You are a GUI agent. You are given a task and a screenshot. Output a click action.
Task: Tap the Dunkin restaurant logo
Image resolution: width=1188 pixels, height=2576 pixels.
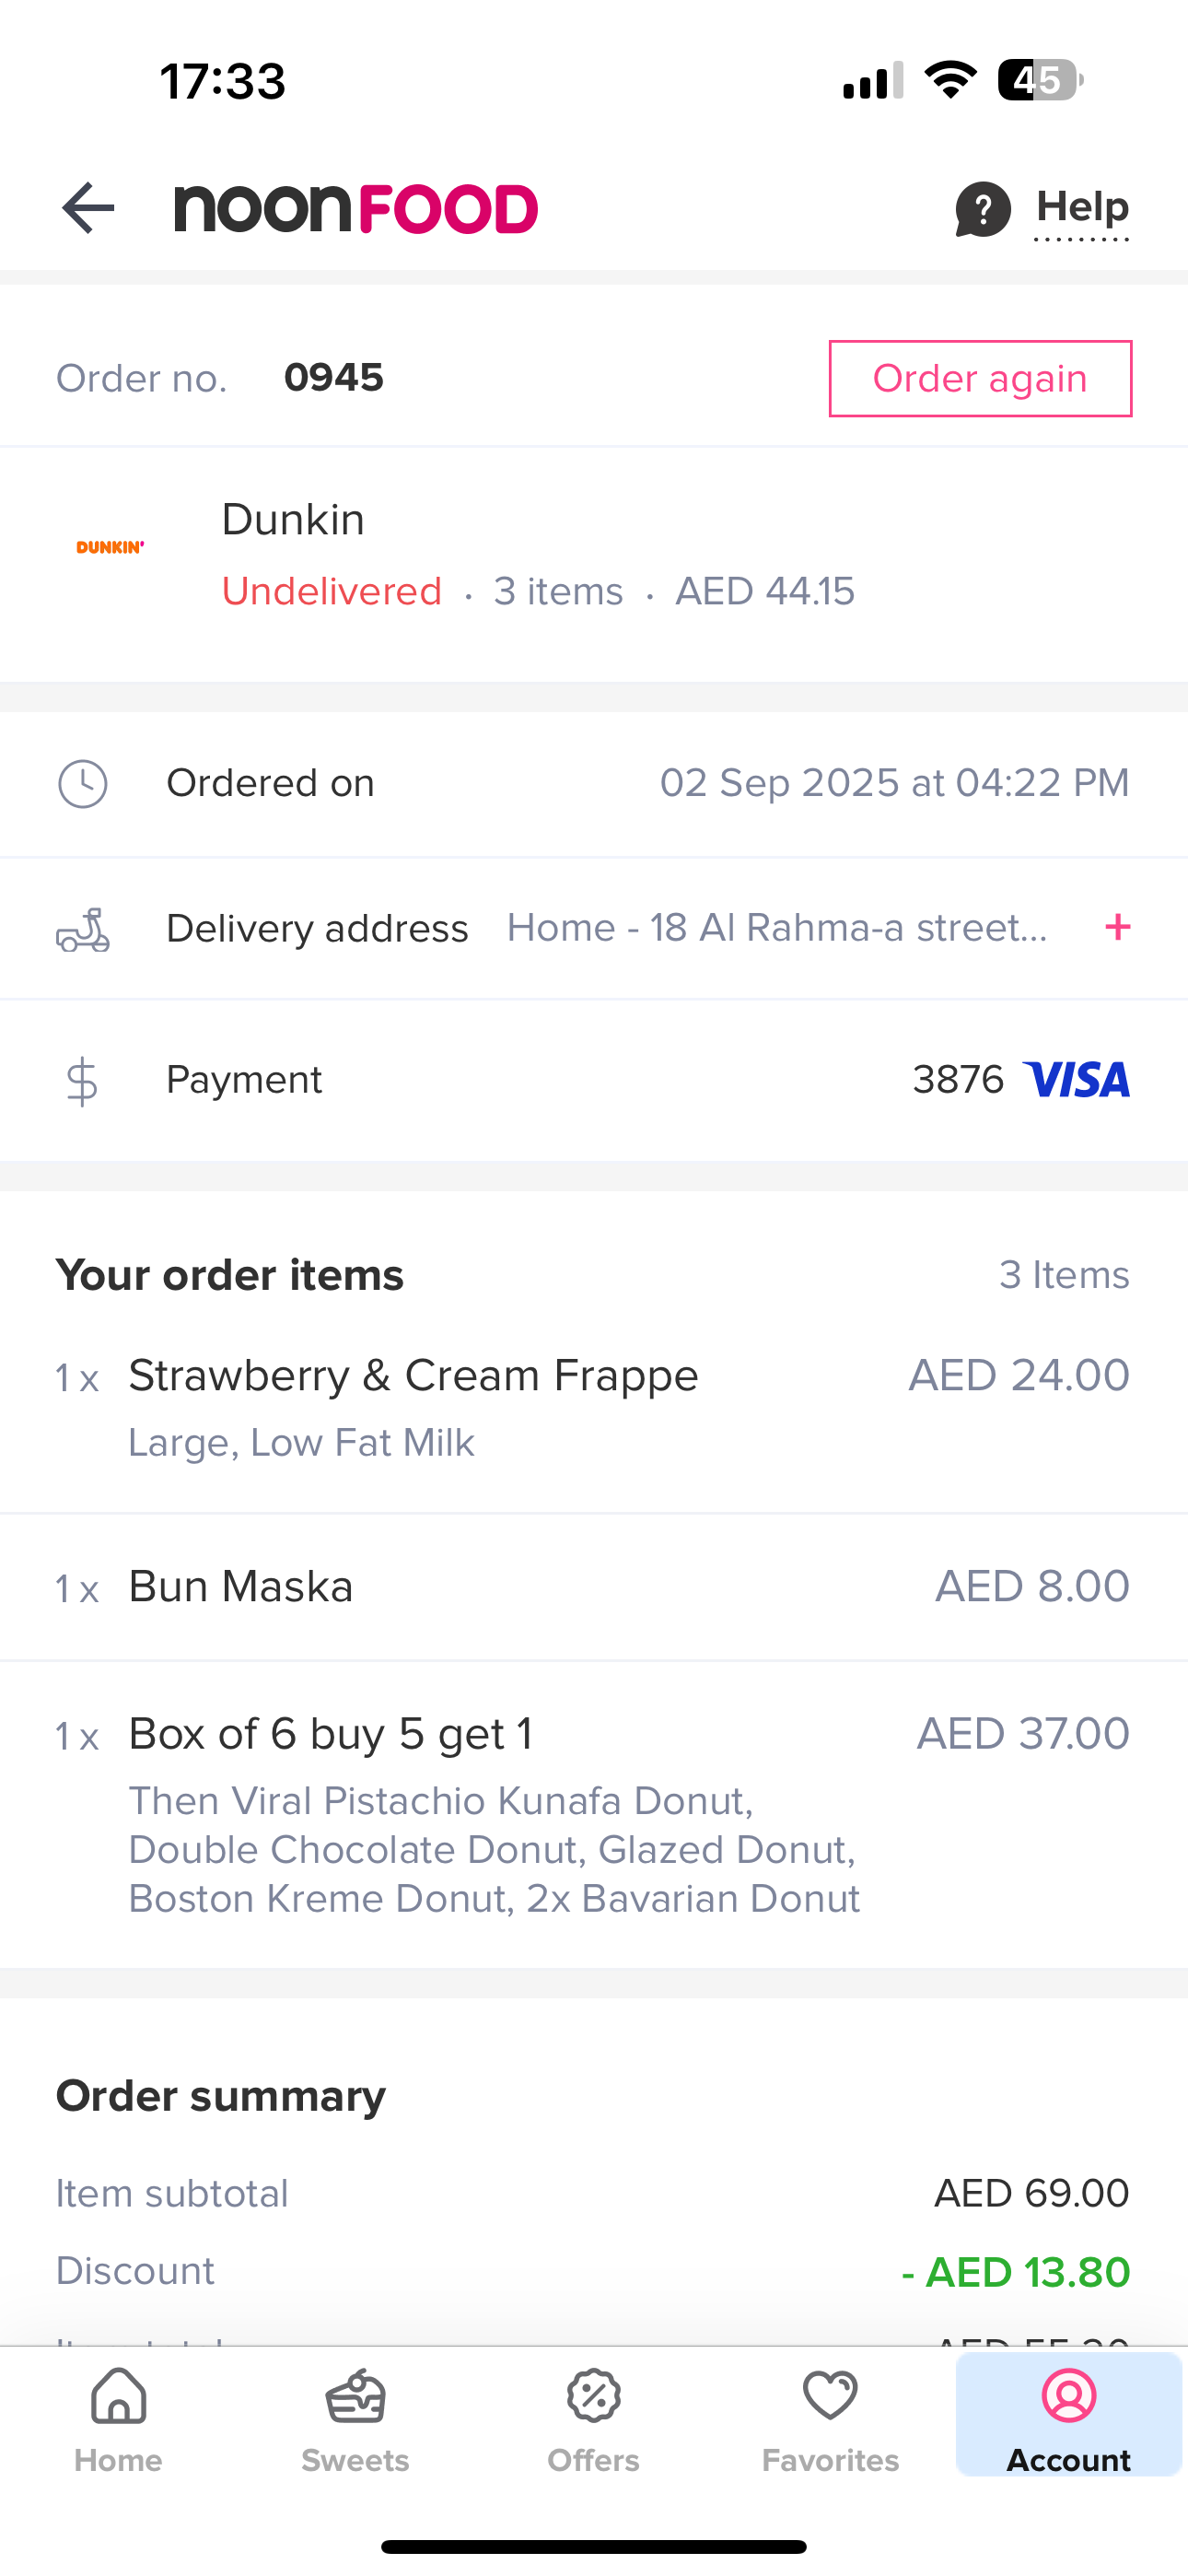[x=110, y=547]
